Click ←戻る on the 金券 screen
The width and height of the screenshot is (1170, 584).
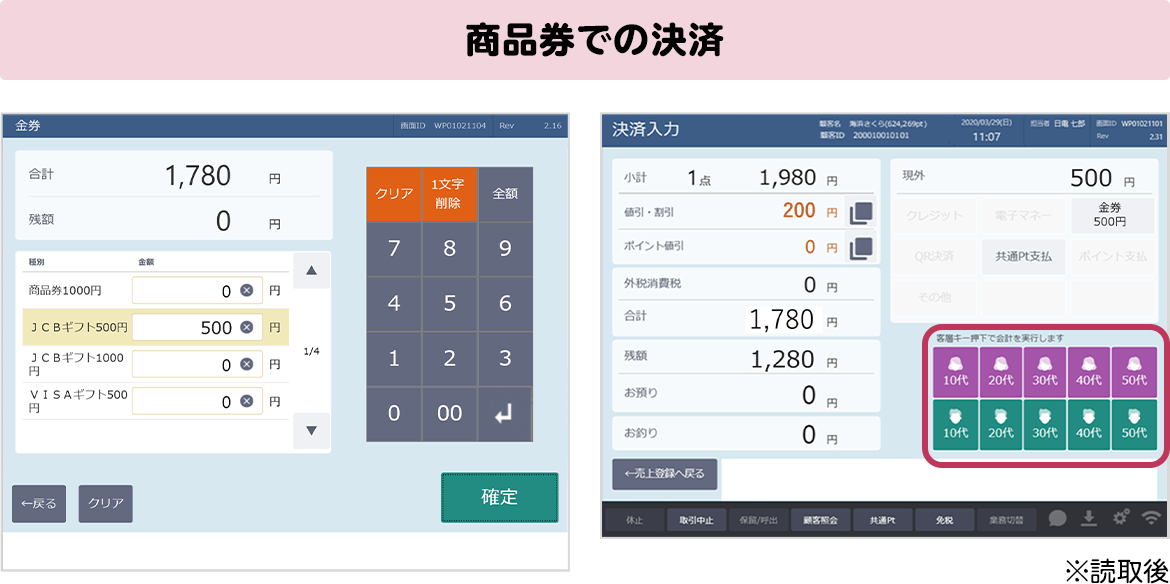click(x=39, y=503)
